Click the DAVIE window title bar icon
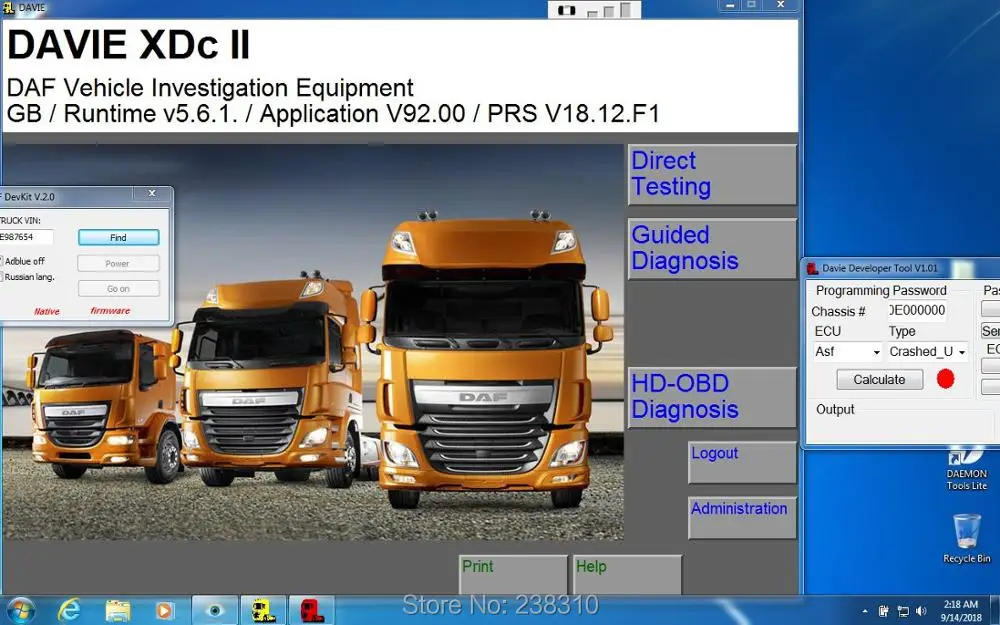This screenshot has width=1000, height=625. (8, 8)
